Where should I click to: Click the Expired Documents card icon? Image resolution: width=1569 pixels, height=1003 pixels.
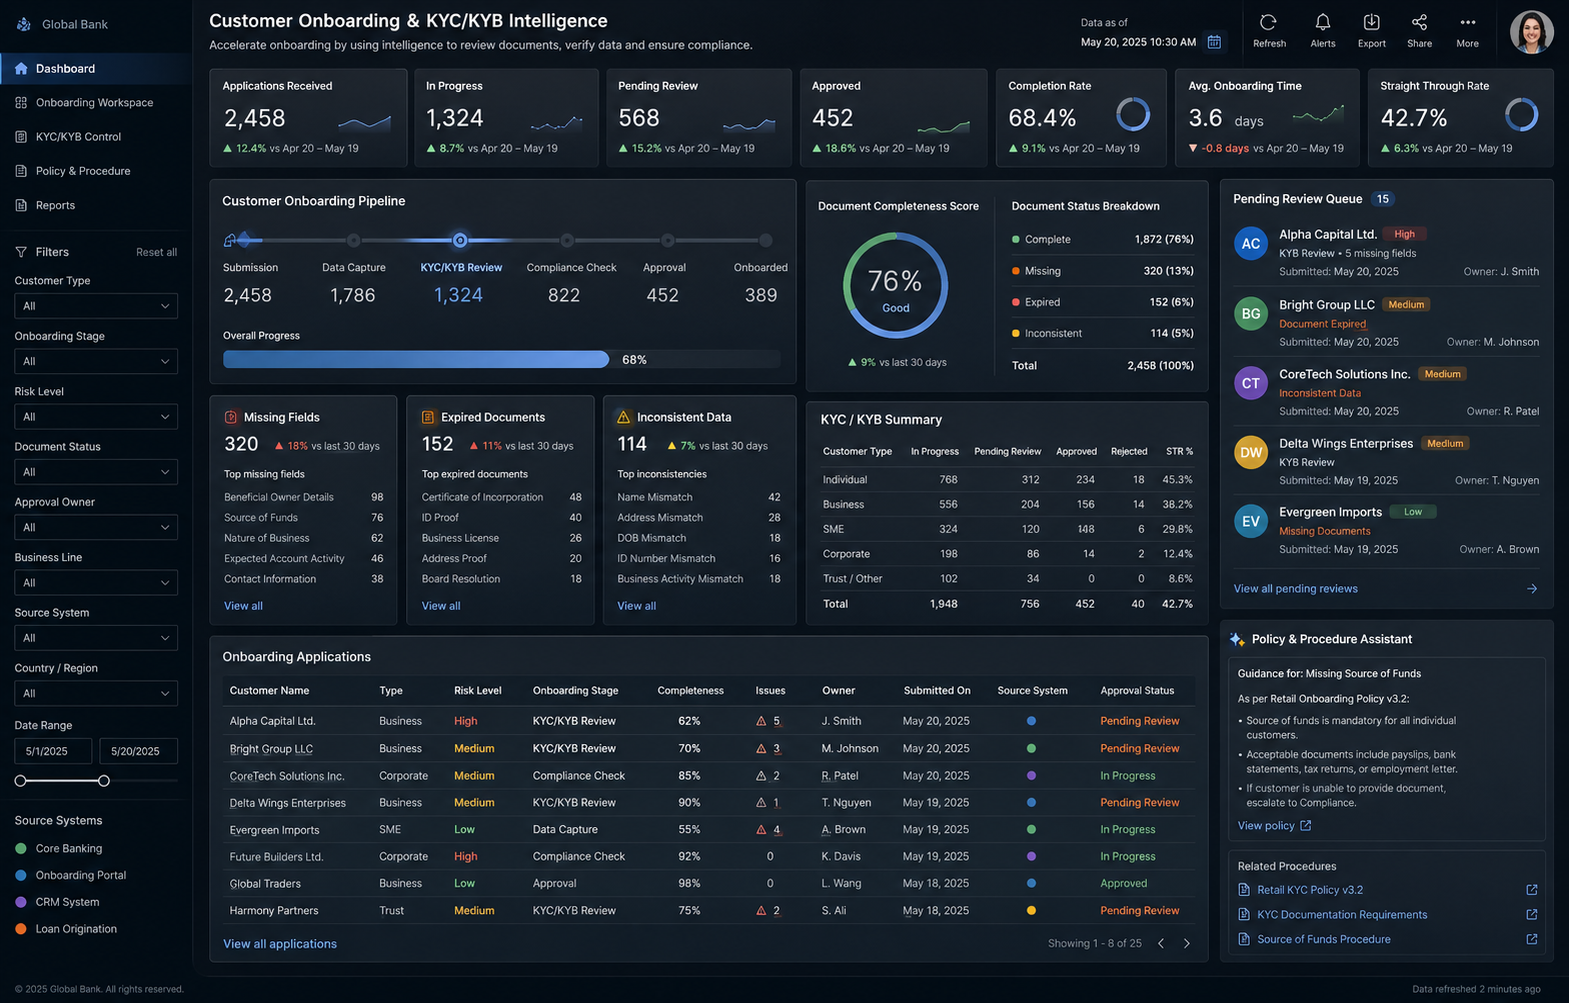pyautogui.click(x=428, y=417)
